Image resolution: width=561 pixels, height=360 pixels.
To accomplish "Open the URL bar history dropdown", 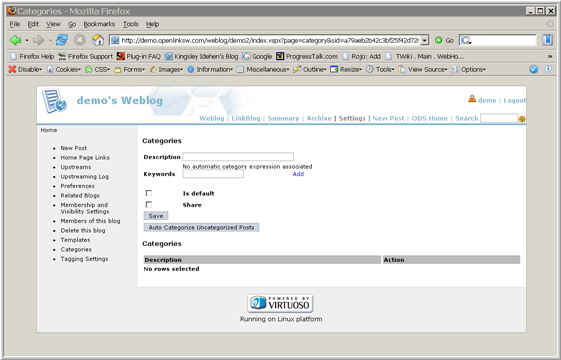I will point(425,40).
